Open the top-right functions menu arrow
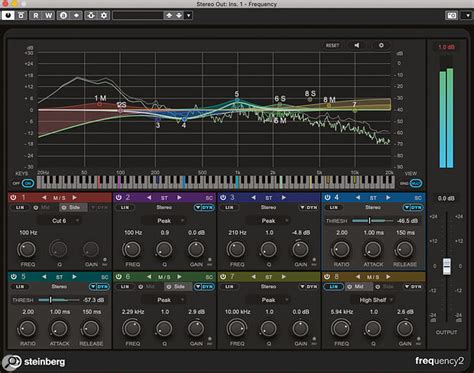Viewport: 474px width, 373px height. pyautogui.click(x=467, y=15)
